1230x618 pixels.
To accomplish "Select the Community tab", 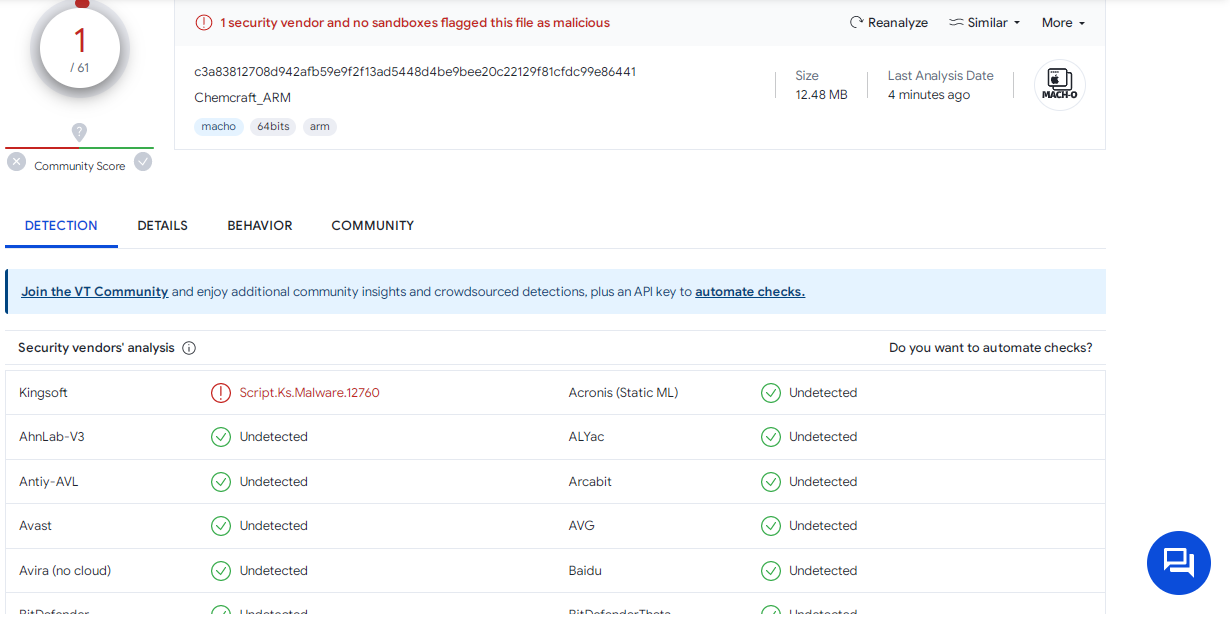I will (x=372, y=226).
